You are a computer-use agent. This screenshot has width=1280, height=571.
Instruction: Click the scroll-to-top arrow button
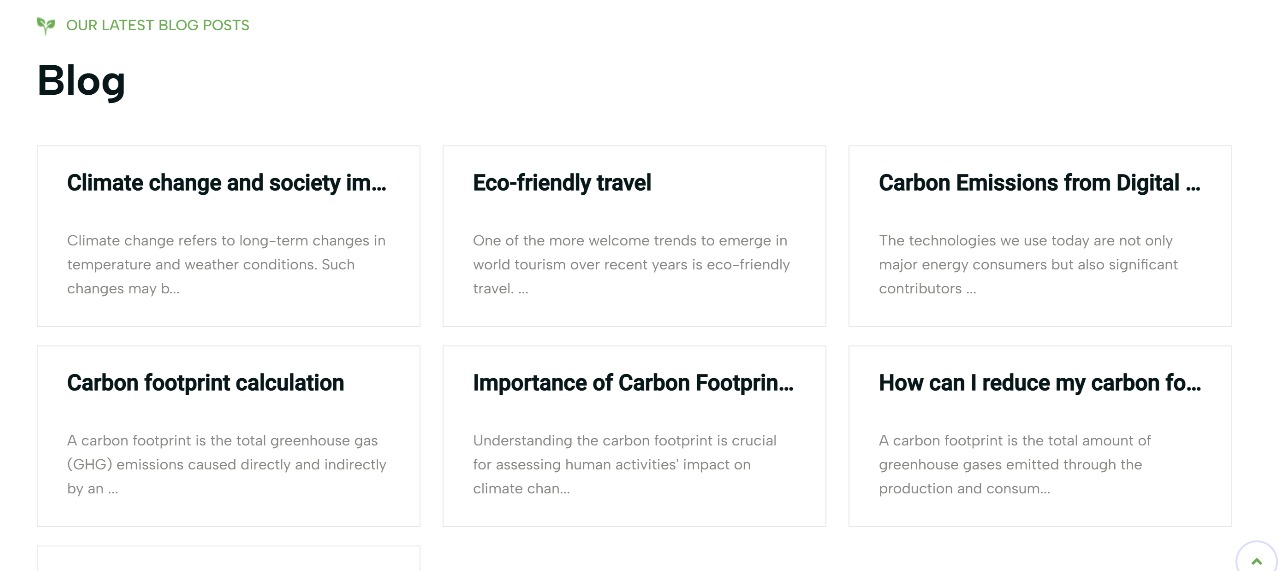1256,558
